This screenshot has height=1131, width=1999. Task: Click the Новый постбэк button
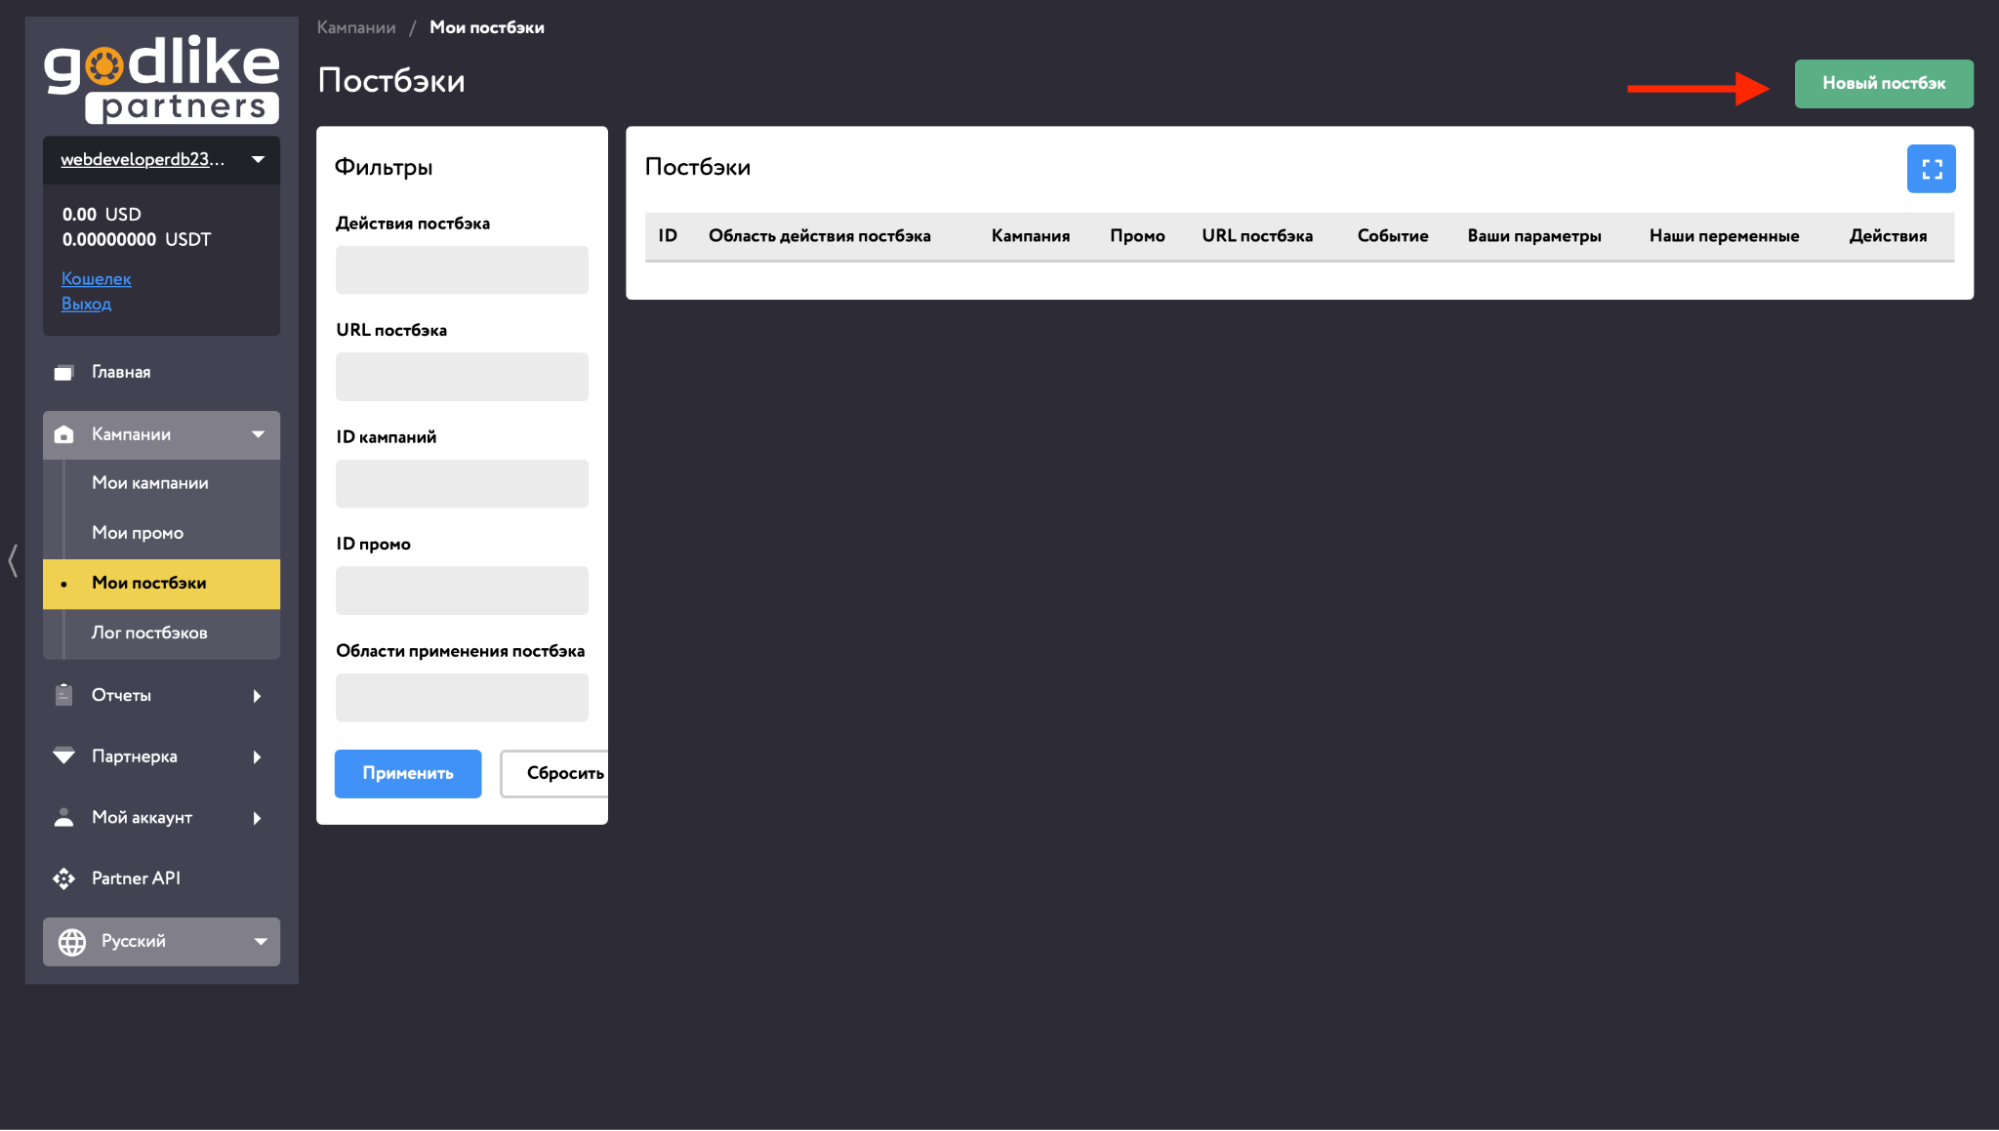(x=1883, y=83)
